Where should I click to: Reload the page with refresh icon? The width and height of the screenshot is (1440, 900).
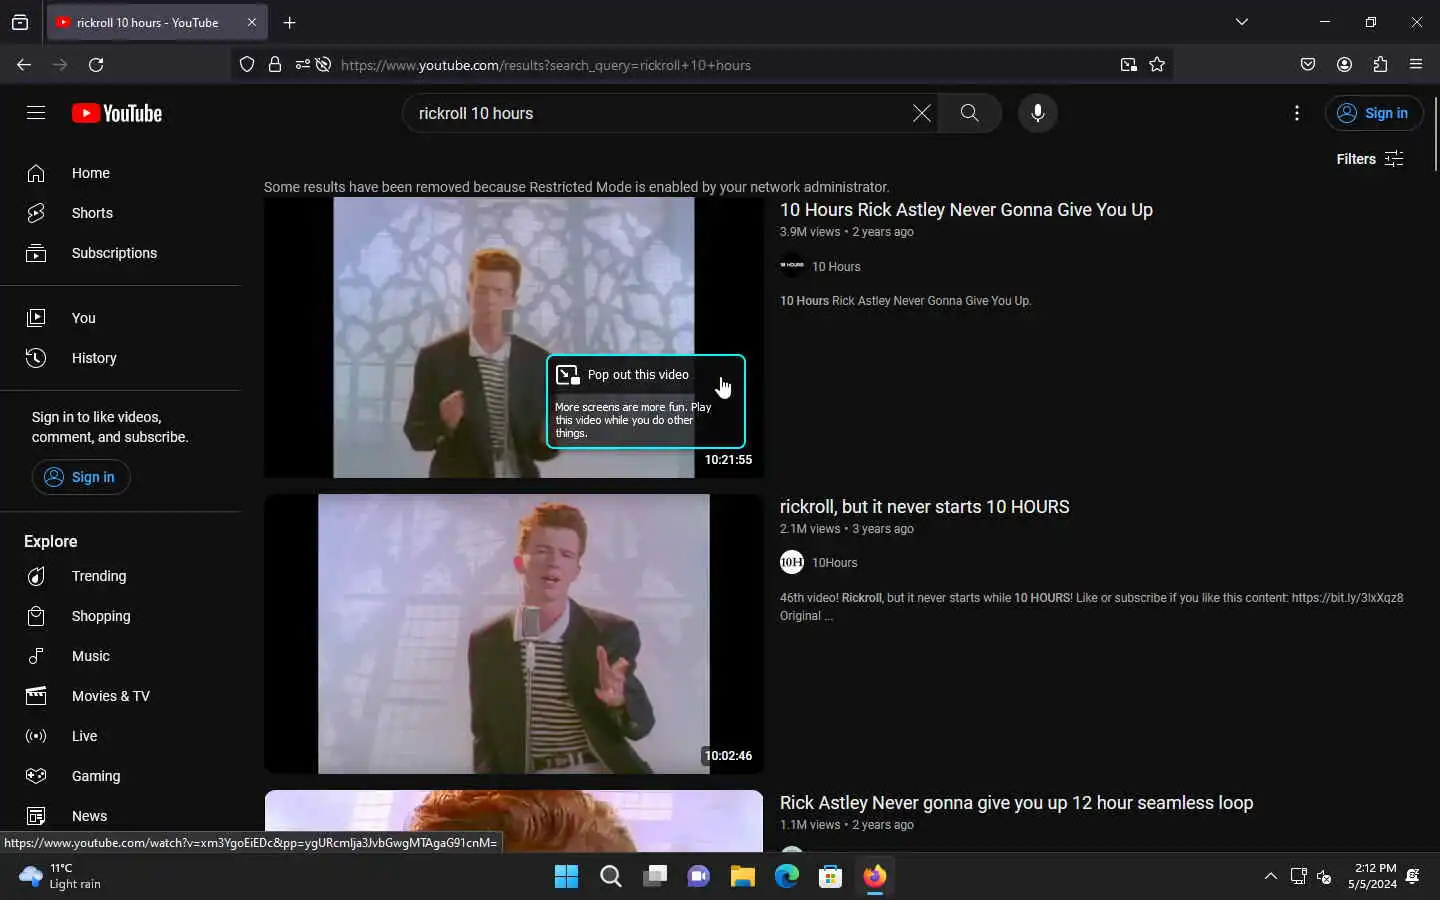click(x=96, y=65)
